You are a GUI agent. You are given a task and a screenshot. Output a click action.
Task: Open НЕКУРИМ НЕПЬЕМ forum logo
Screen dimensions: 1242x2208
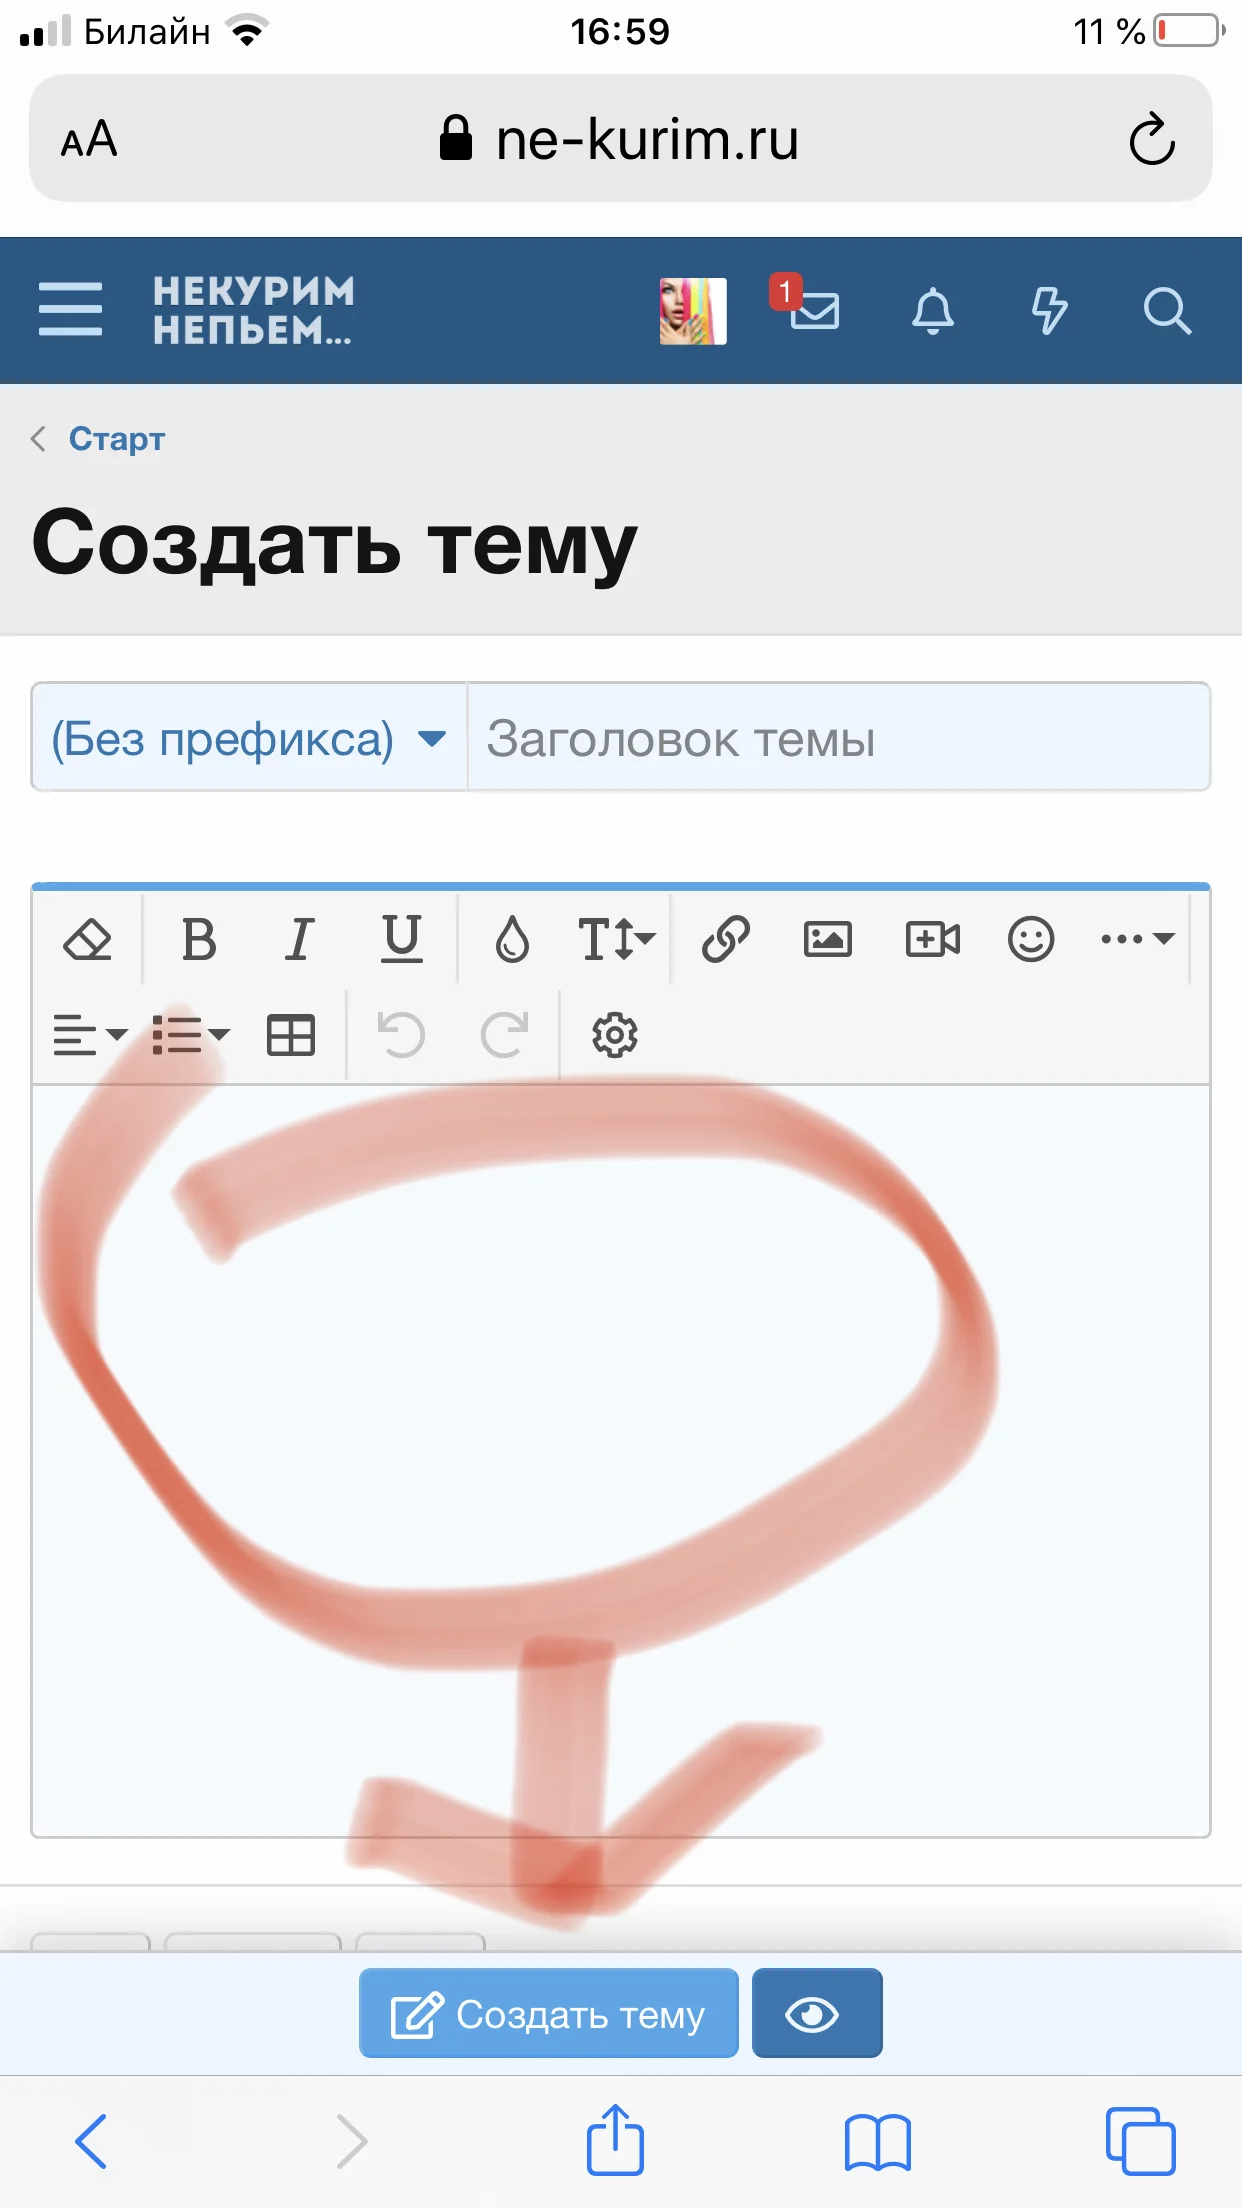[x=254, y=311]
